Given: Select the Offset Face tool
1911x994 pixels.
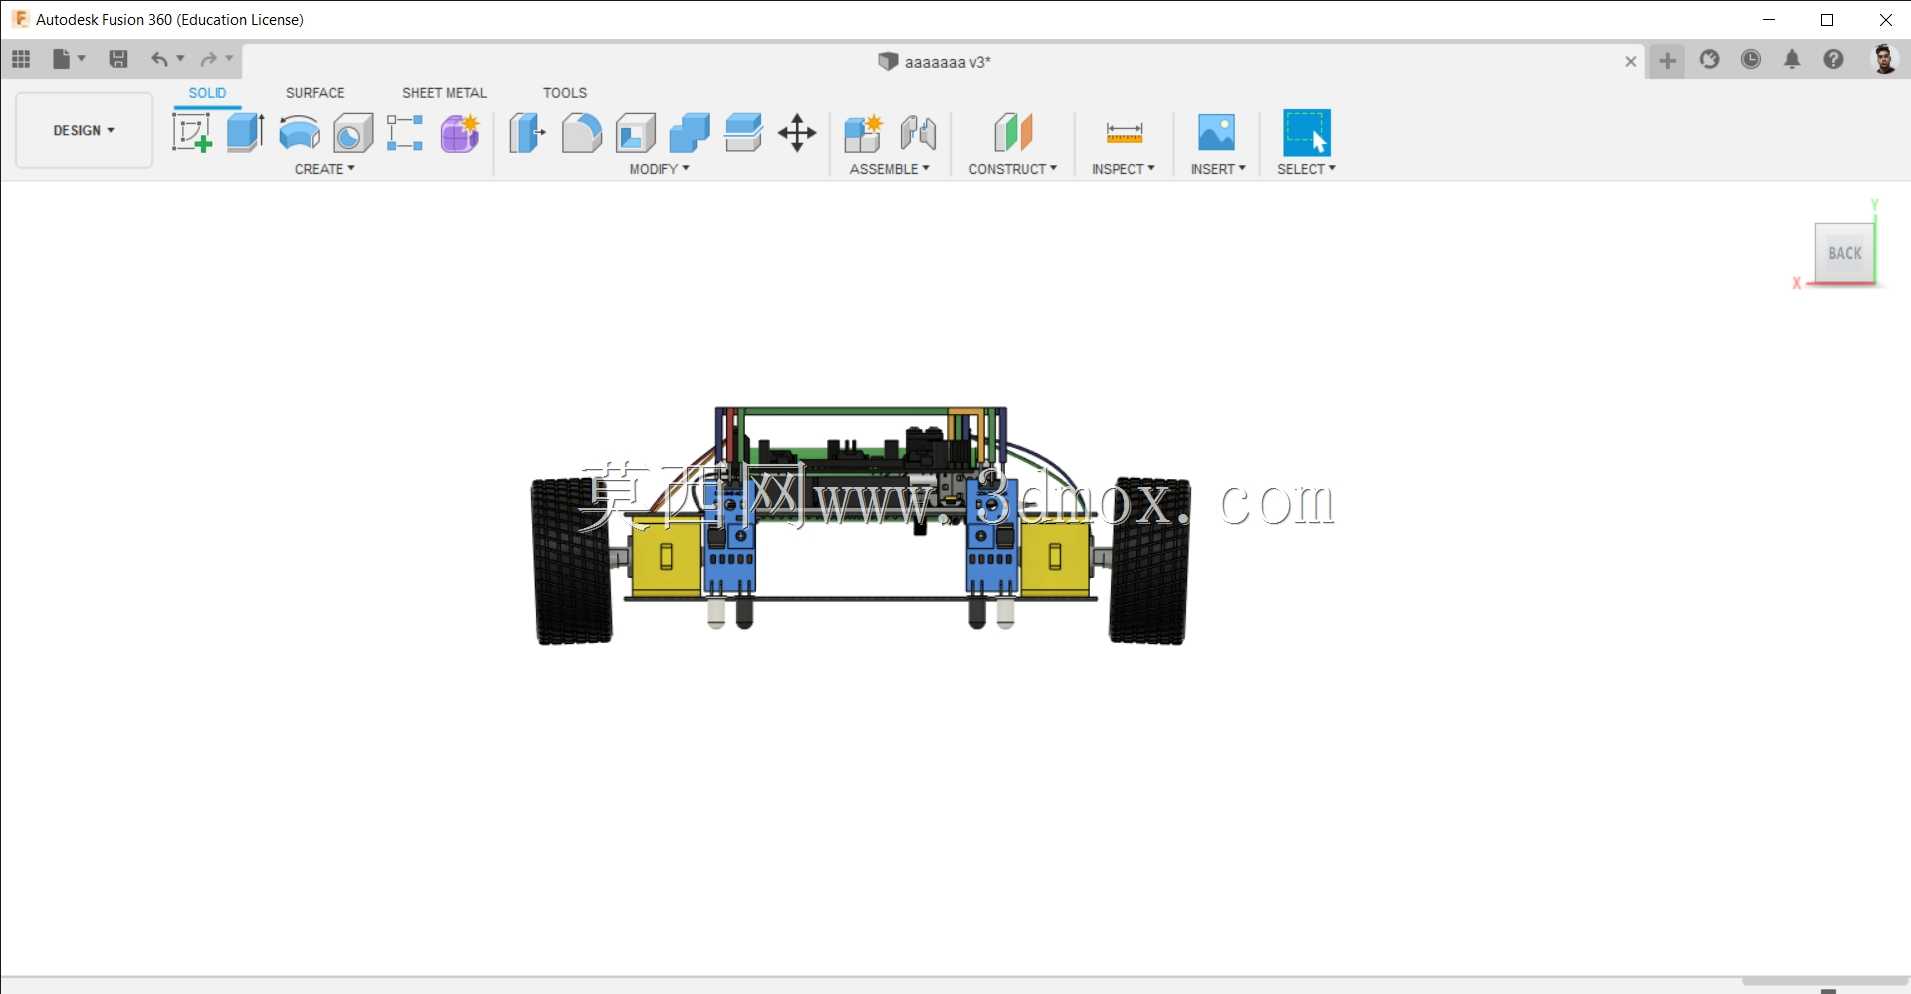Looking at the screenshot, I should [x=743, y=132].
